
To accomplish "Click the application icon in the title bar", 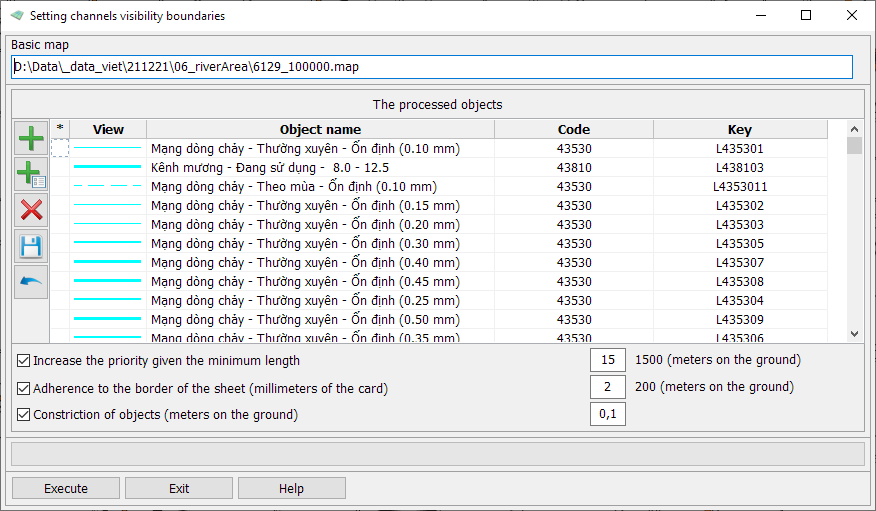I will pos(16,16).
